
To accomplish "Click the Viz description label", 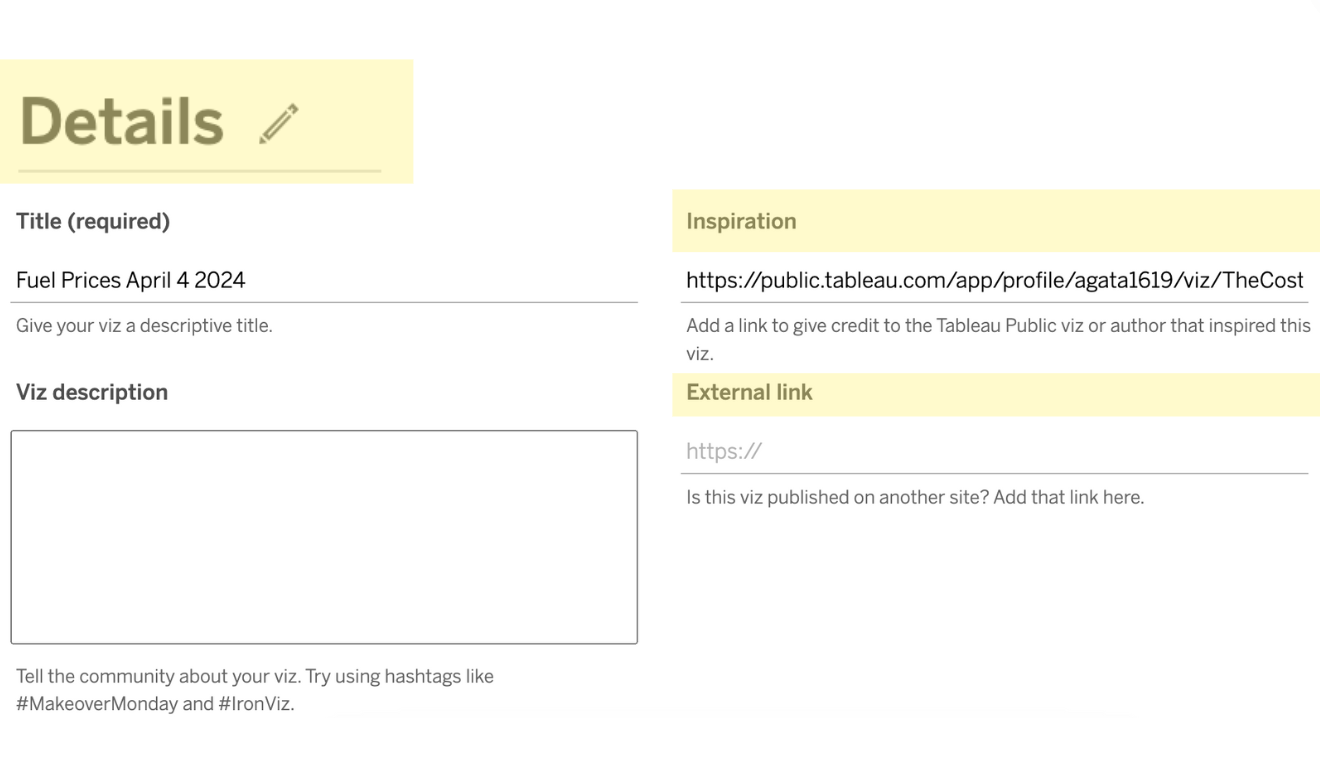I will (x=92, y=392).
